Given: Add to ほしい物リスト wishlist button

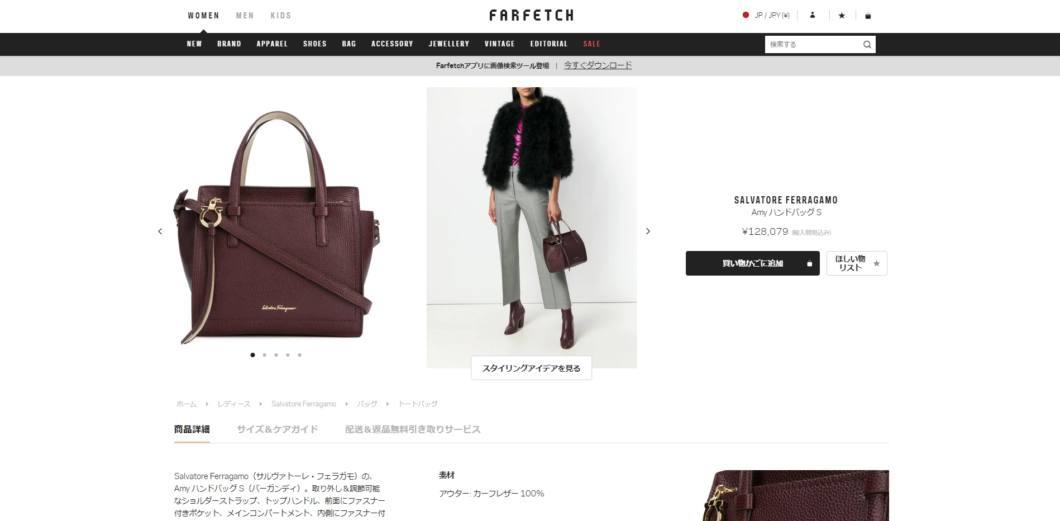Looking at the screenshot, I should [x=857, y=264].
